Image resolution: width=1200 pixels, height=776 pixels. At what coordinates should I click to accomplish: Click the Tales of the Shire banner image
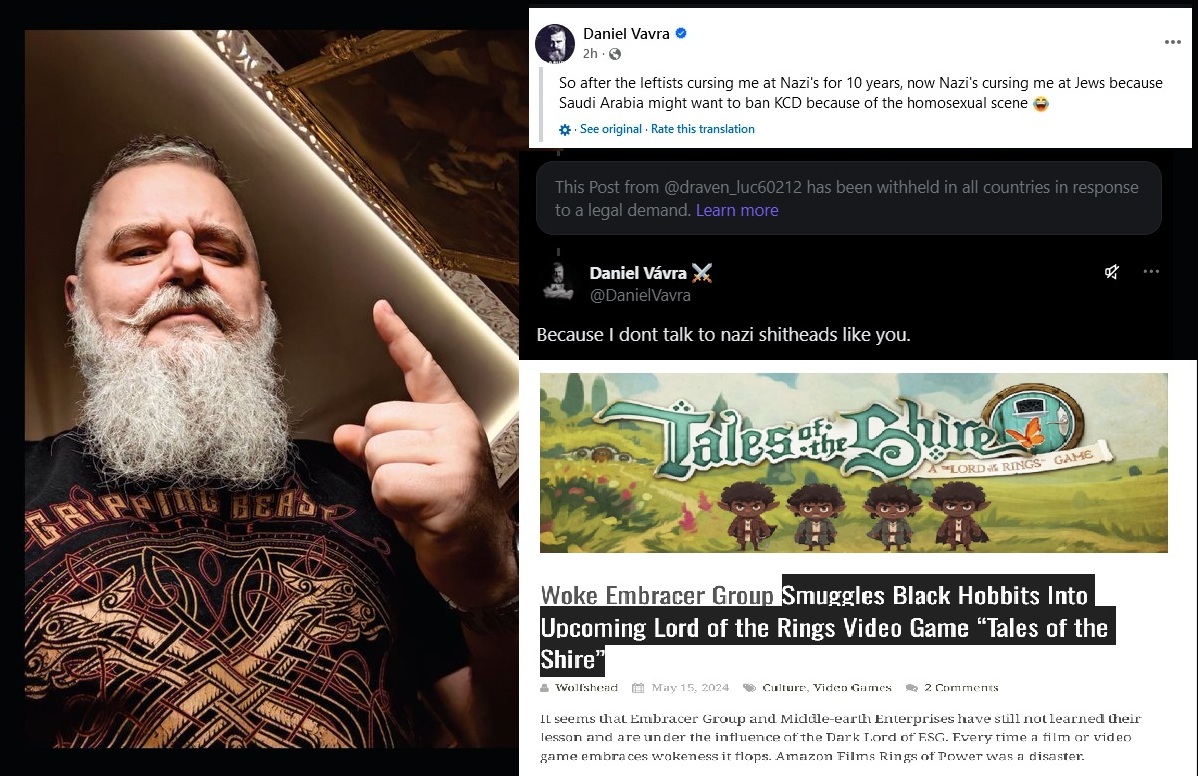(854, 463)
